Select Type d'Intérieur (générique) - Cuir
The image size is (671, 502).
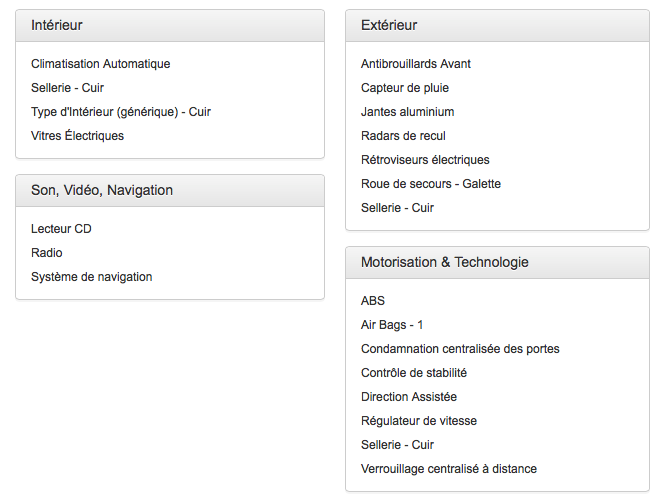pos(121,112)
